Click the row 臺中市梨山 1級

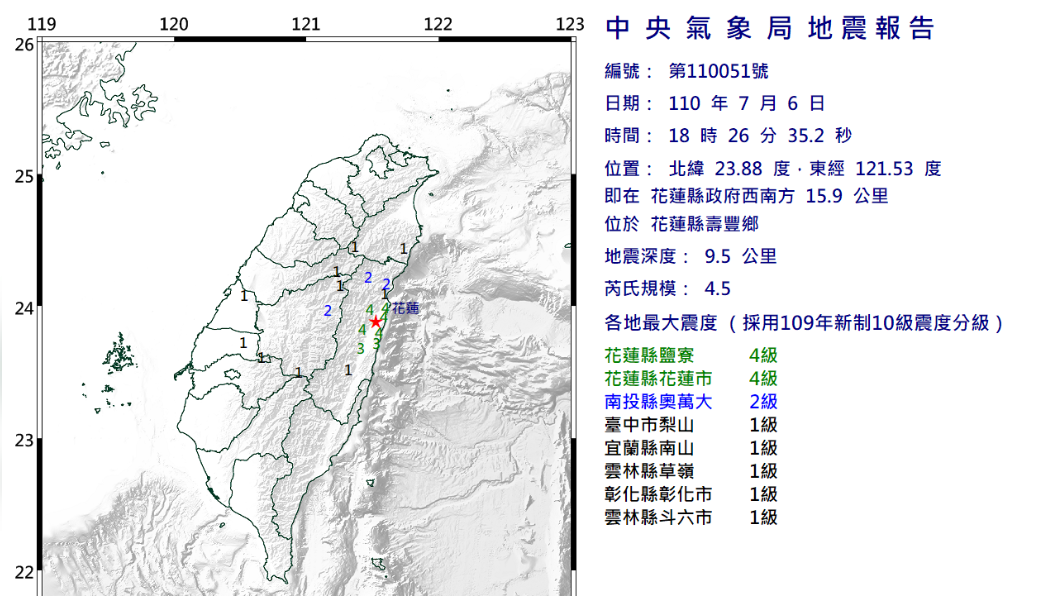[691, 424]
